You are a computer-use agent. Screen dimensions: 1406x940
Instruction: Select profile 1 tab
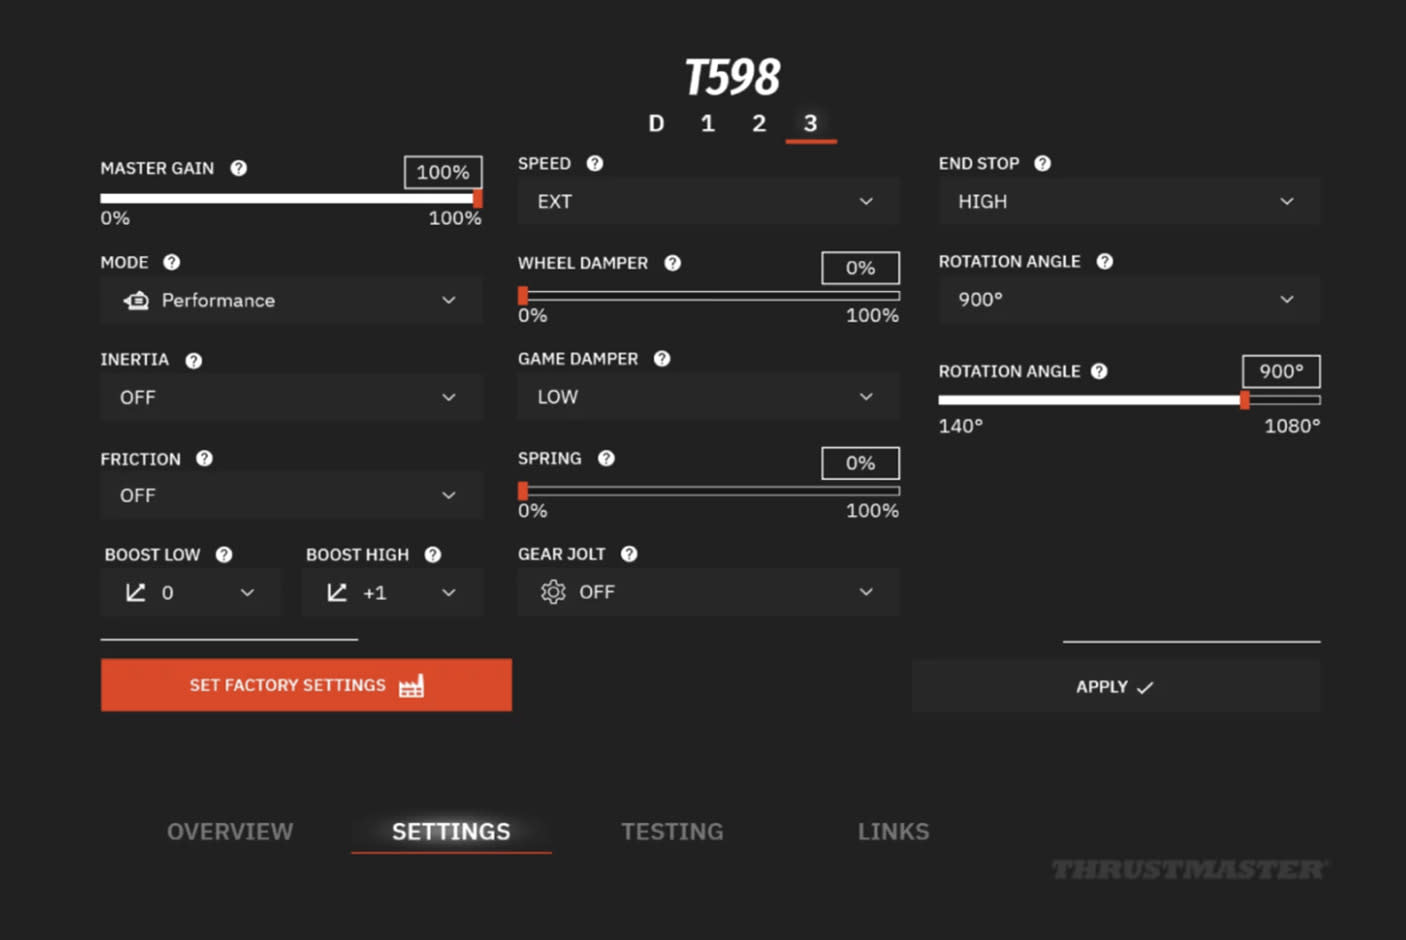(x=708, y=123)
